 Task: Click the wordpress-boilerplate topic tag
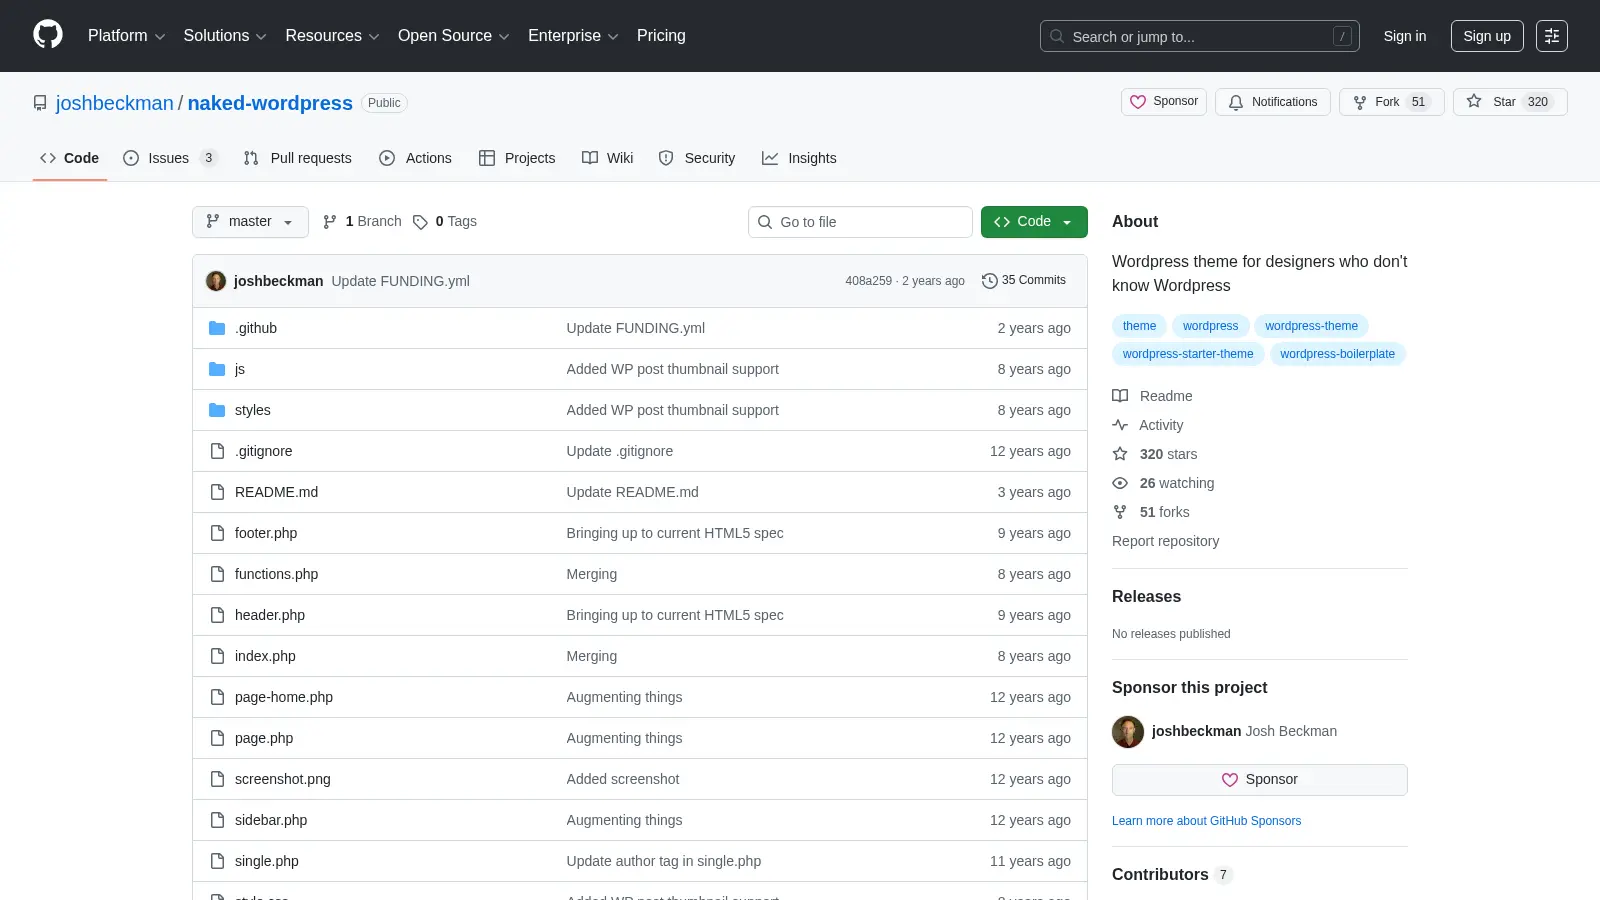click(1338, 354)
